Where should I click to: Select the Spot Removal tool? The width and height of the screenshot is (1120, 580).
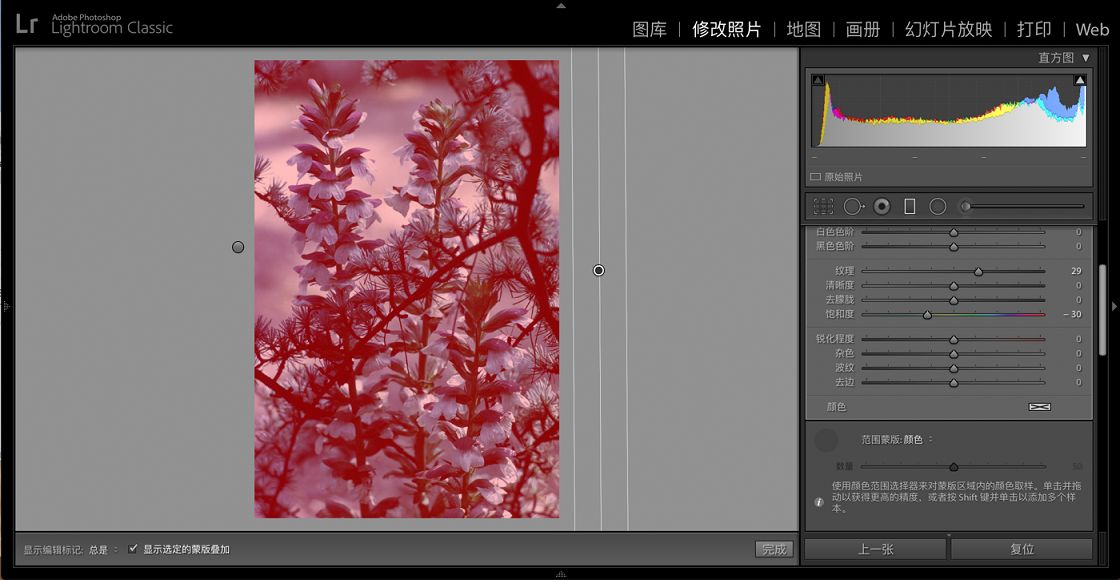[852, 206]
